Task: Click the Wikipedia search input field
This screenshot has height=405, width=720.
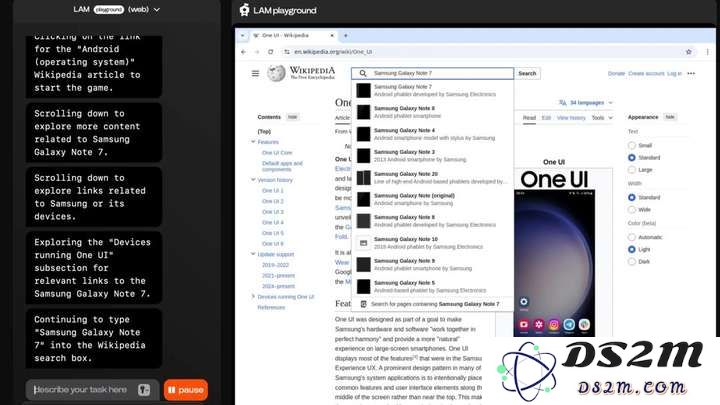Action: coord(433,73)
